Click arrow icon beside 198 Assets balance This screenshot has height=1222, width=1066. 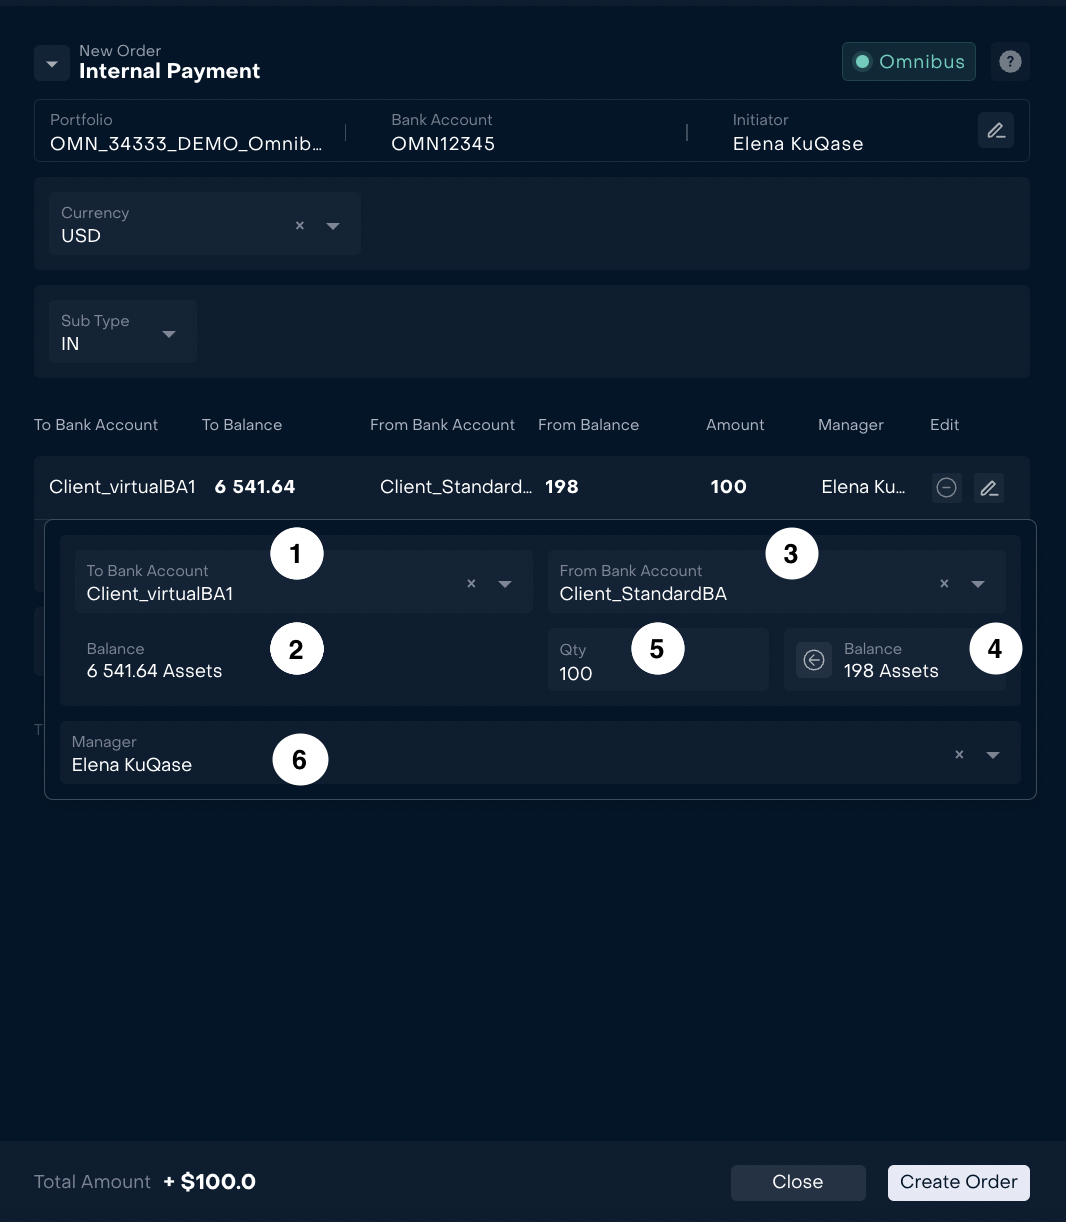click(814, 660)
